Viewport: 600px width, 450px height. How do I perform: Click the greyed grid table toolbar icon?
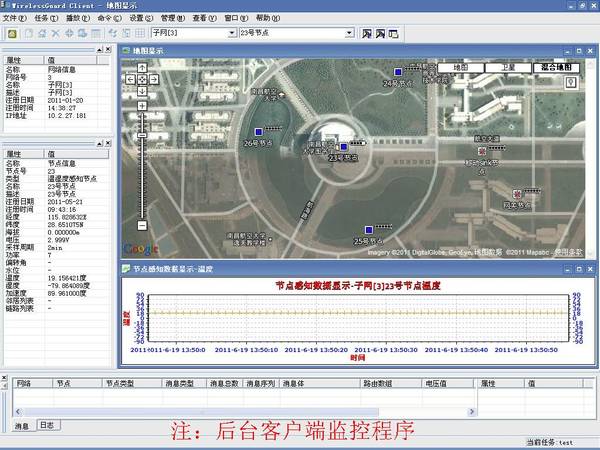point(140,34)
